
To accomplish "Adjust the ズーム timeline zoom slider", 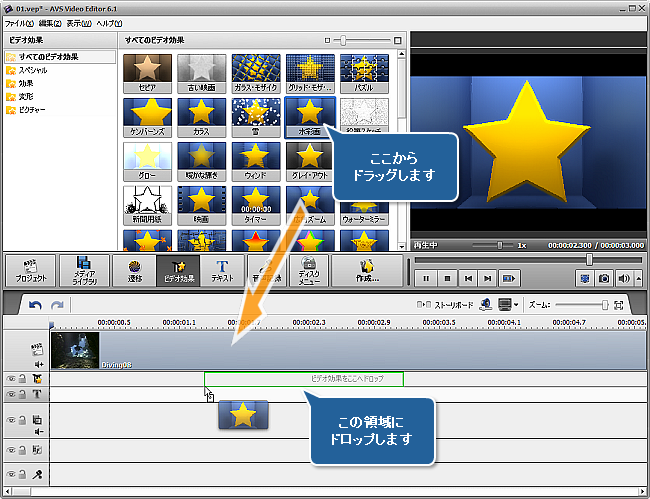I will (604, 305).
